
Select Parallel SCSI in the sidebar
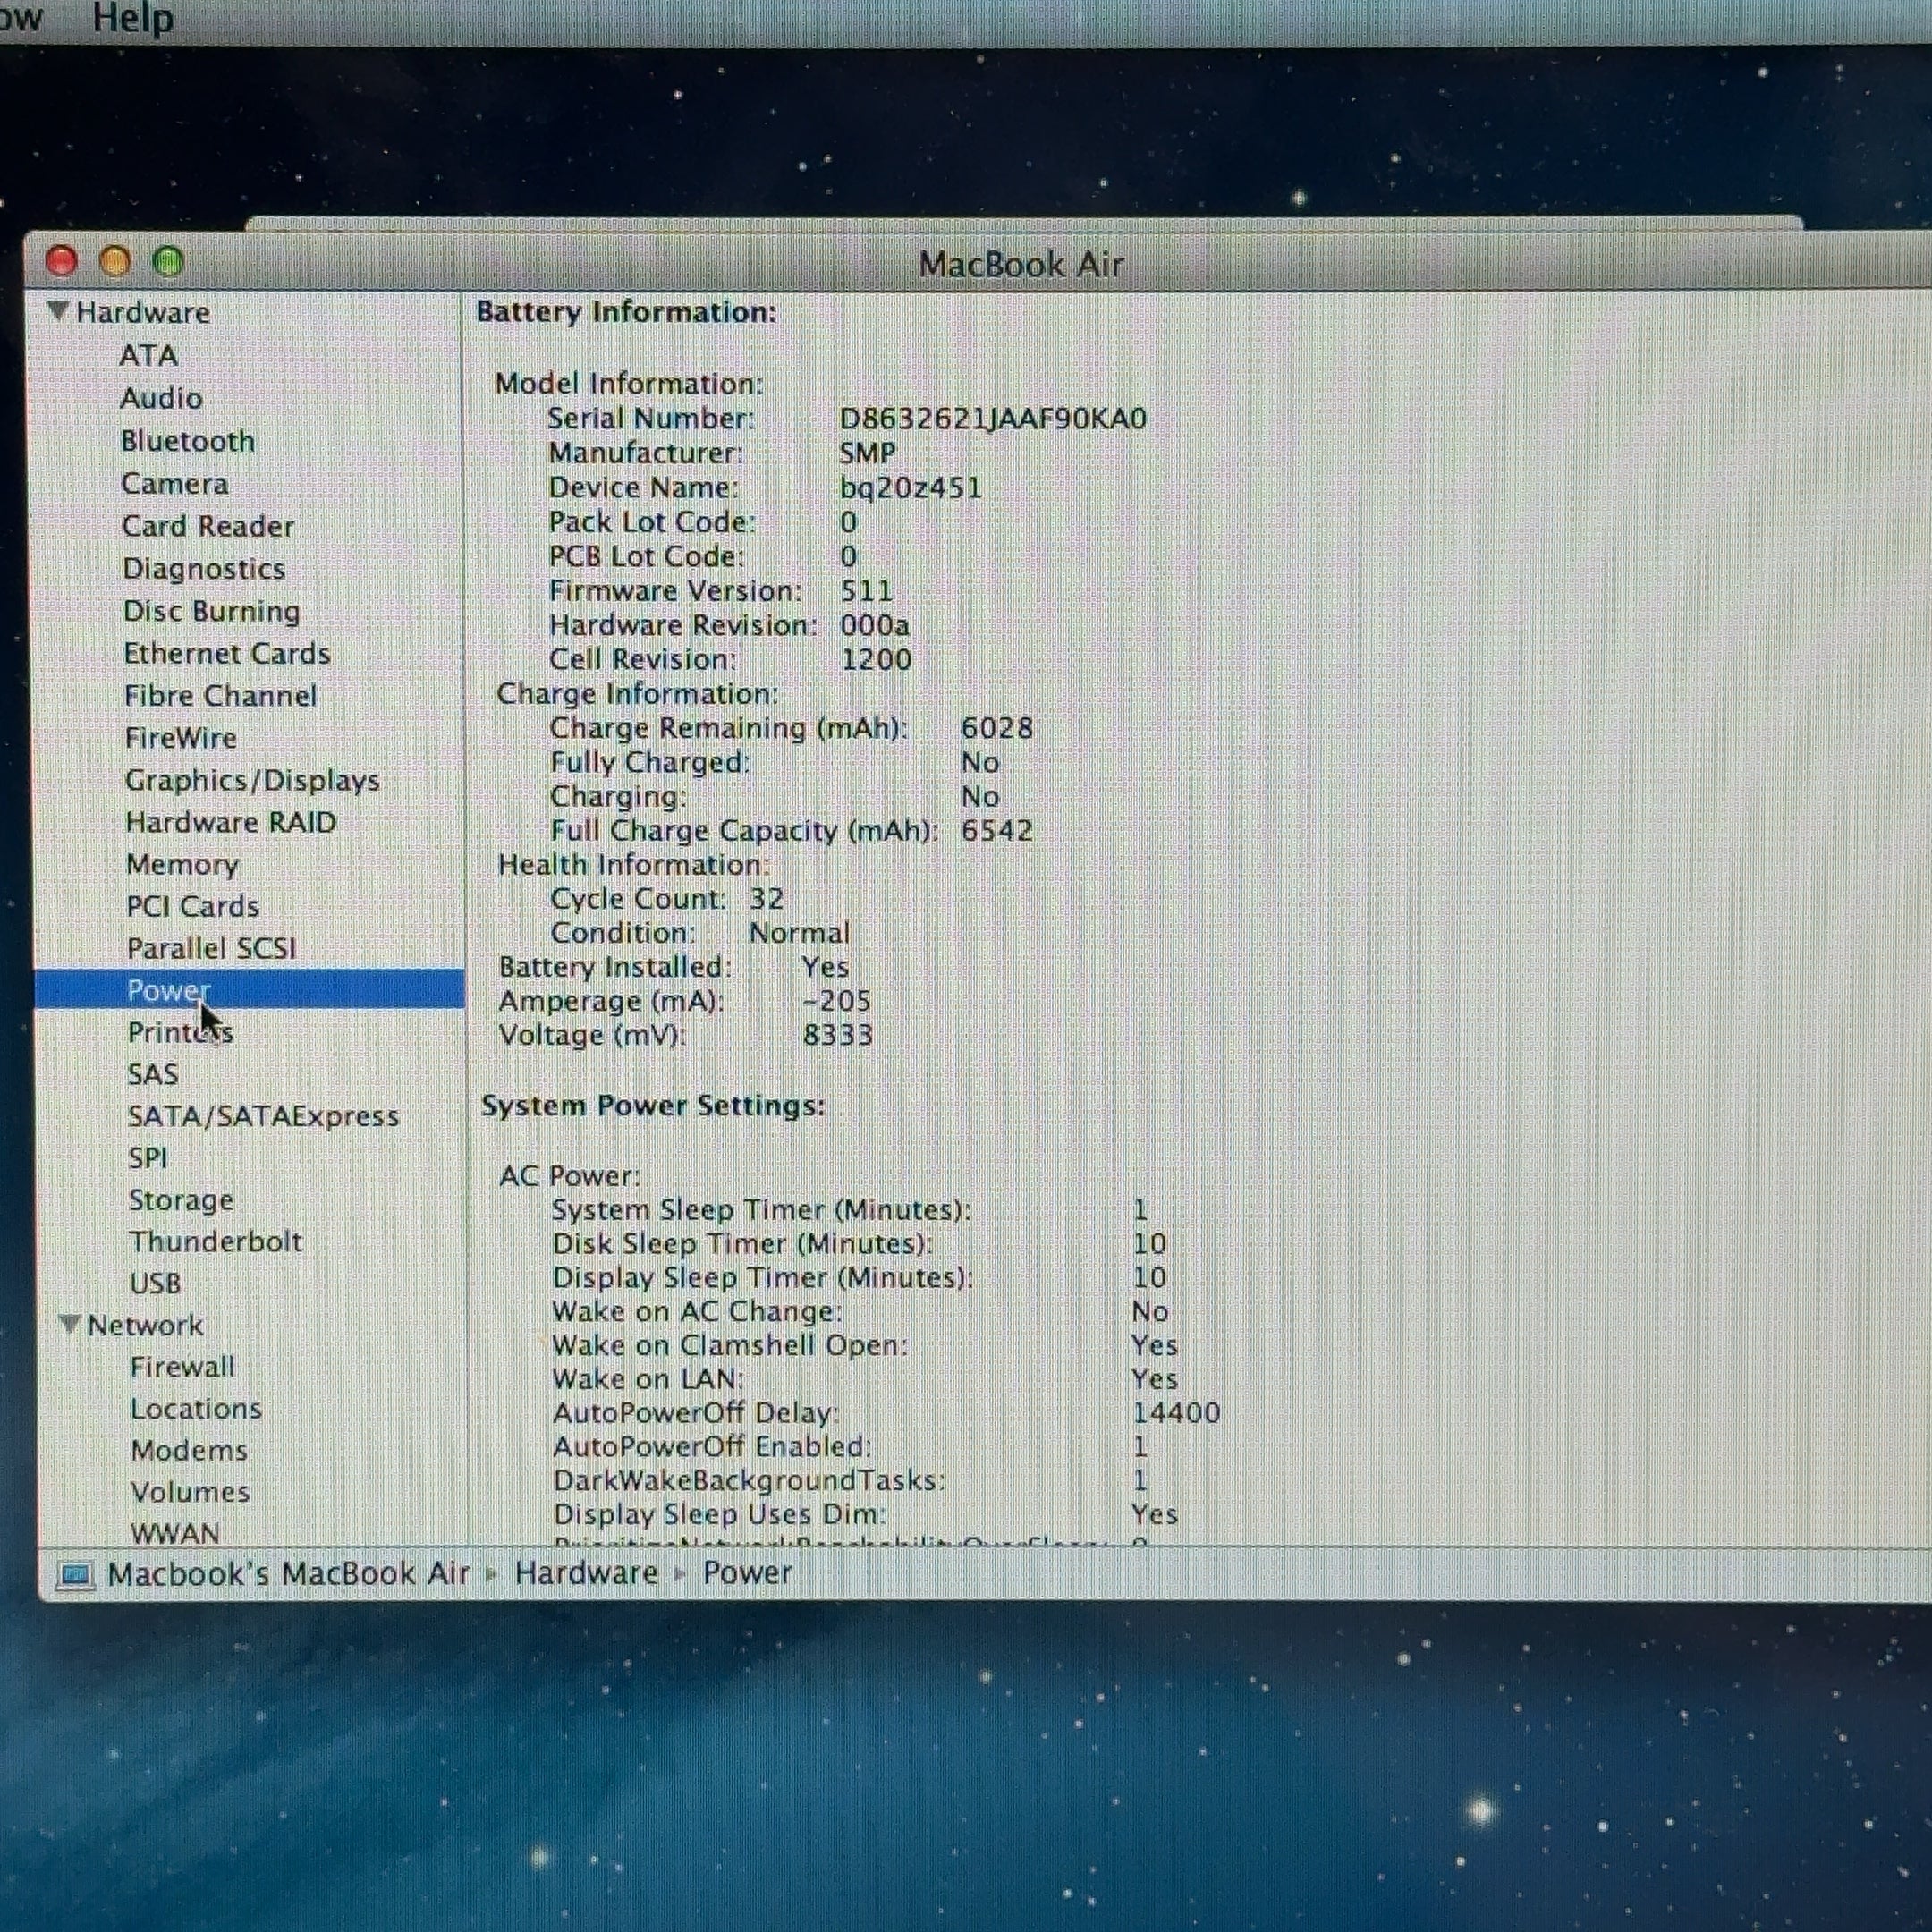pos(211,949)
